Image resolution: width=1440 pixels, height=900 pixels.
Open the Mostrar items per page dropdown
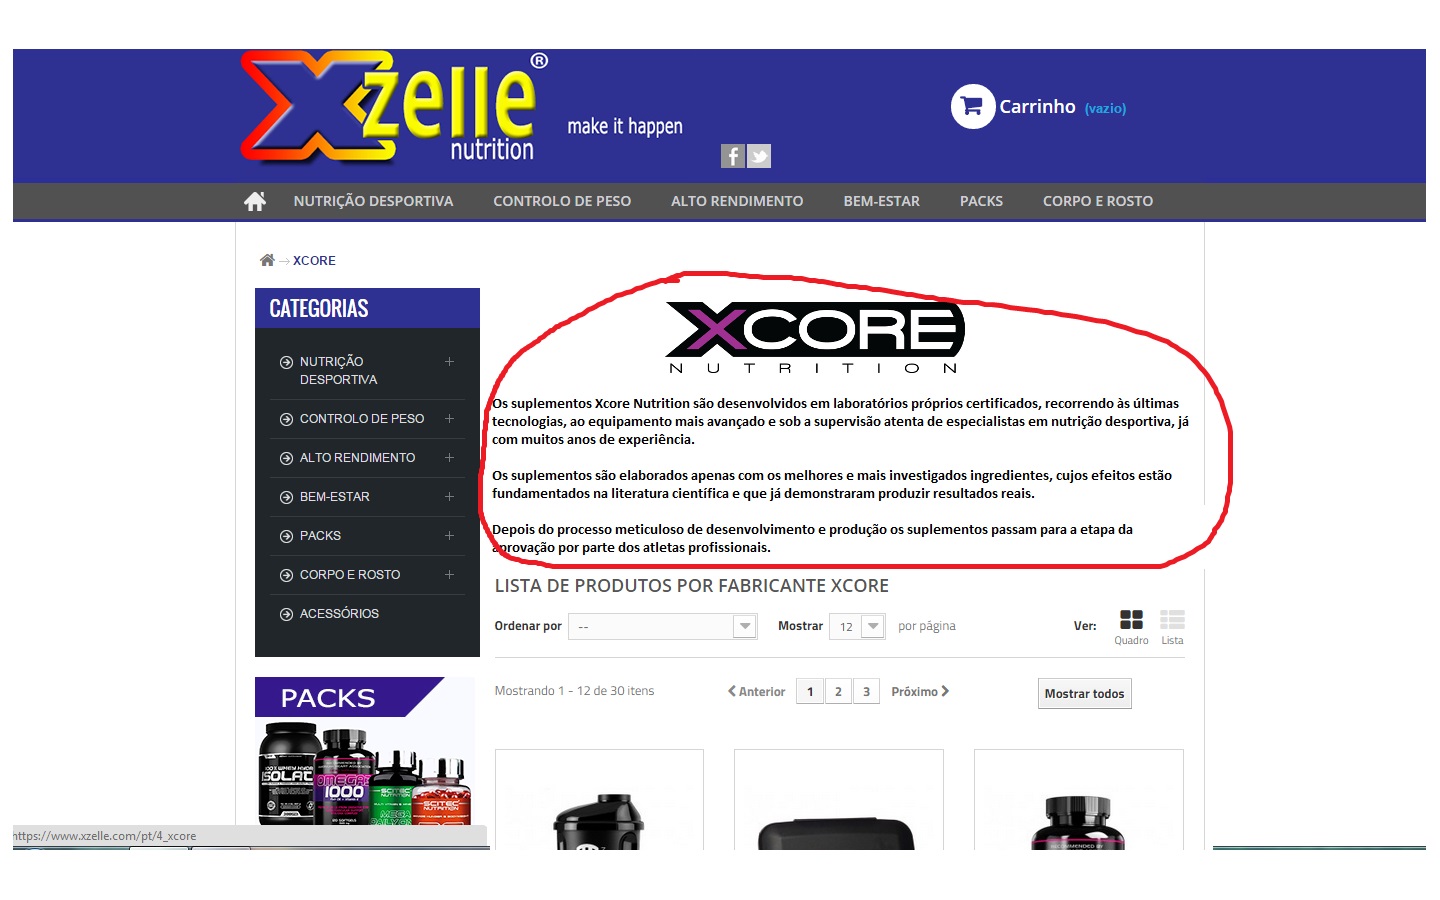tap(857, 626)
